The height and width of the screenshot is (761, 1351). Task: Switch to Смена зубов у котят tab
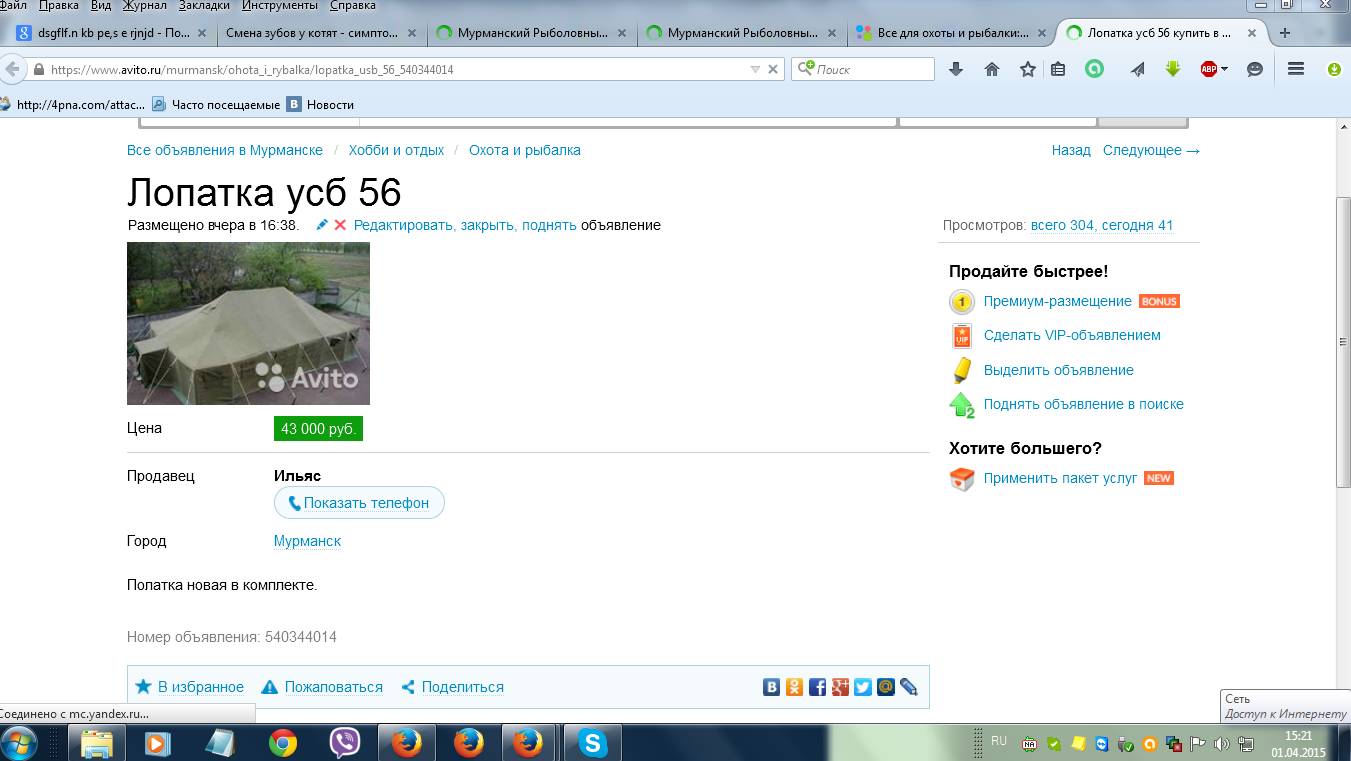tap(312, 33)
